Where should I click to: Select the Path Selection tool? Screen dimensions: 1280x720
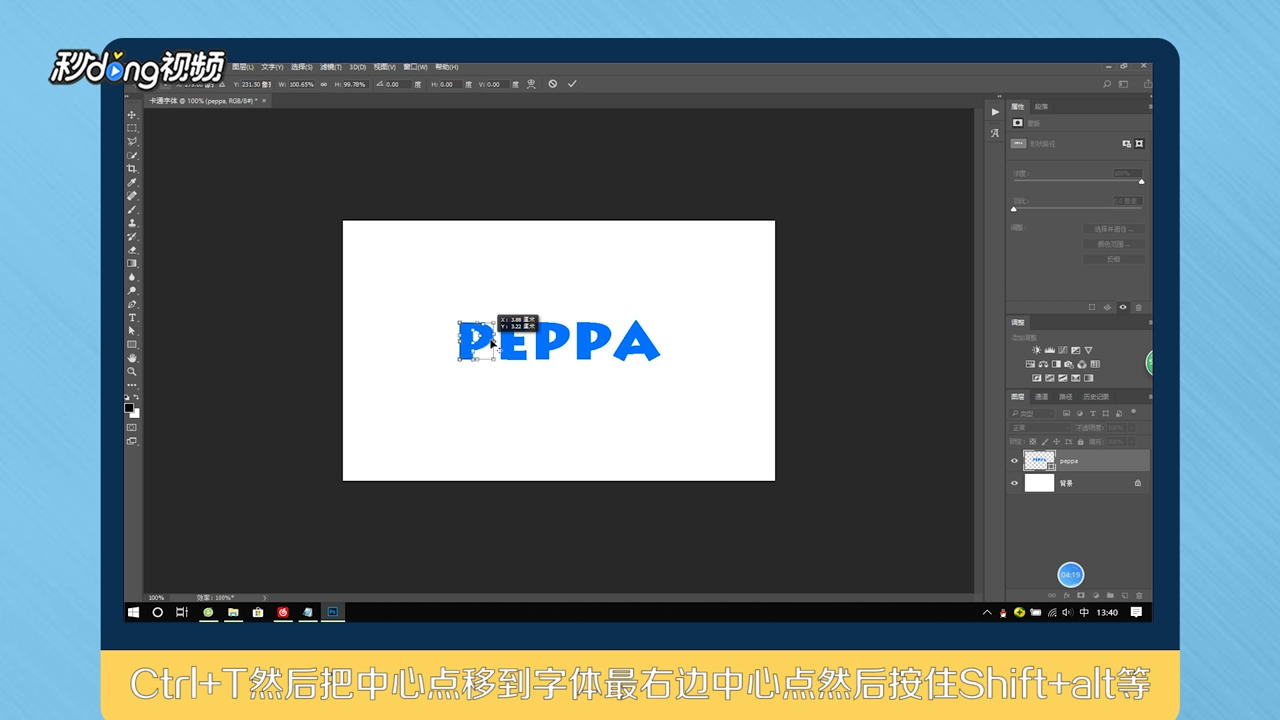132,331
